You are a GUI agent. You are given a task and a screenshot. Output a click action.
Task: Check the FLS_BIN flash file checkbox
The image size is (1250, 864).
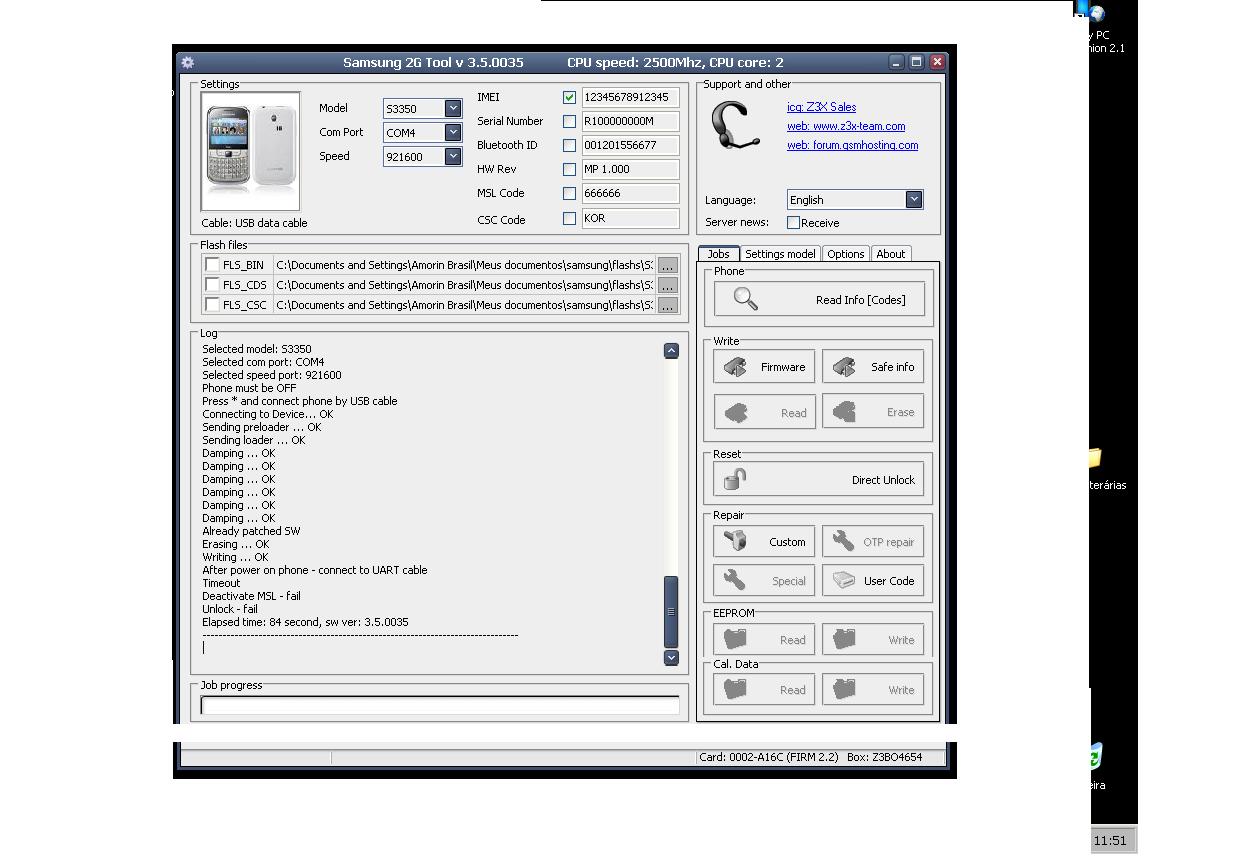212,265
